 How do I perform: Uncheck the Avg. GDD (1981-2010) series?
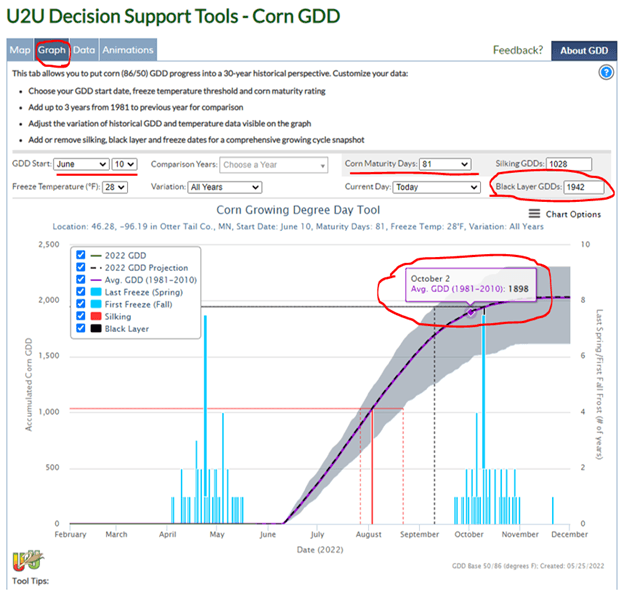(84, 279)
